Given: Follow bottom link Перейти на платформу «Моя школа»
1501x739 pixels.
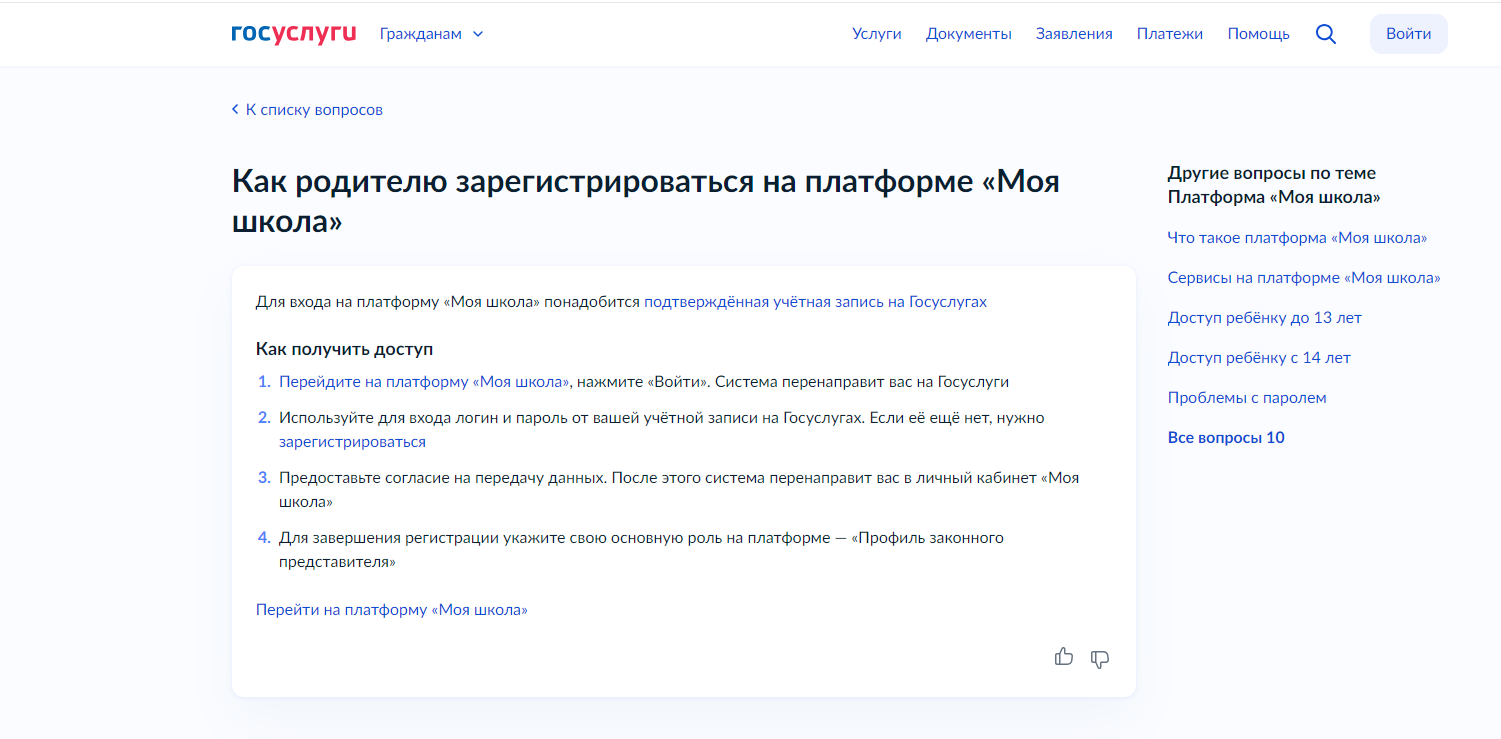Looking at the screenshot, I should click(392, 610).
